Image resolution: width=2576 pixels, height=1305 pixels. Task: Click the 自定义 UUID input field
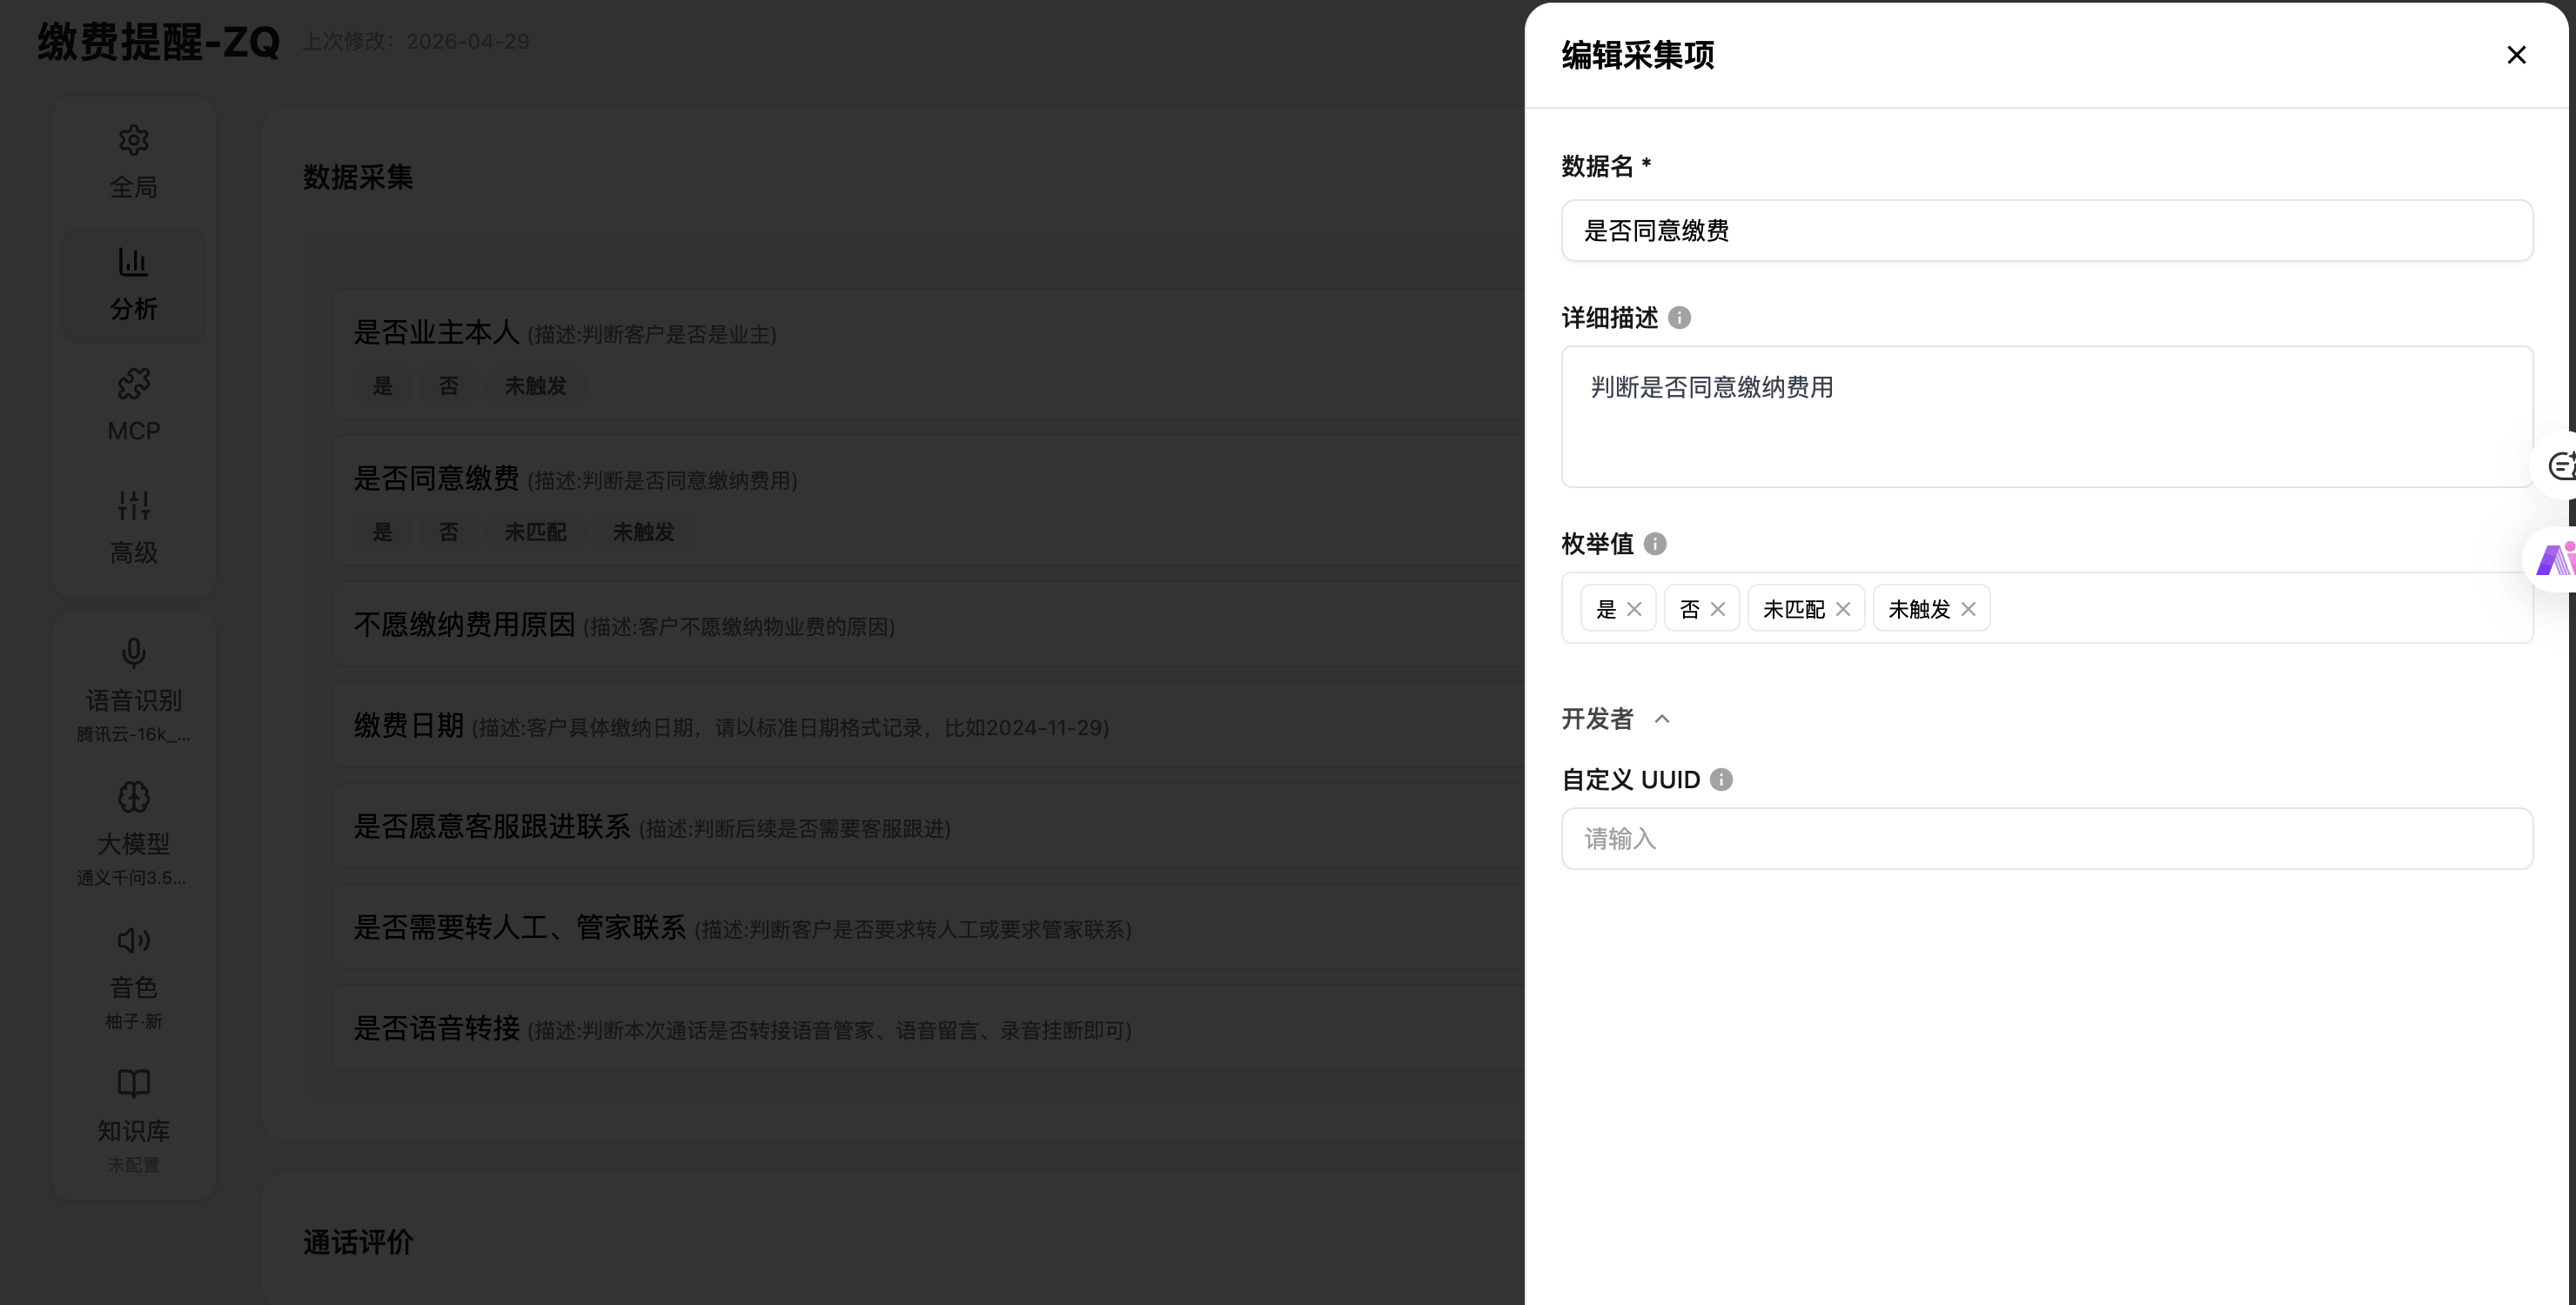(2046, 839)
